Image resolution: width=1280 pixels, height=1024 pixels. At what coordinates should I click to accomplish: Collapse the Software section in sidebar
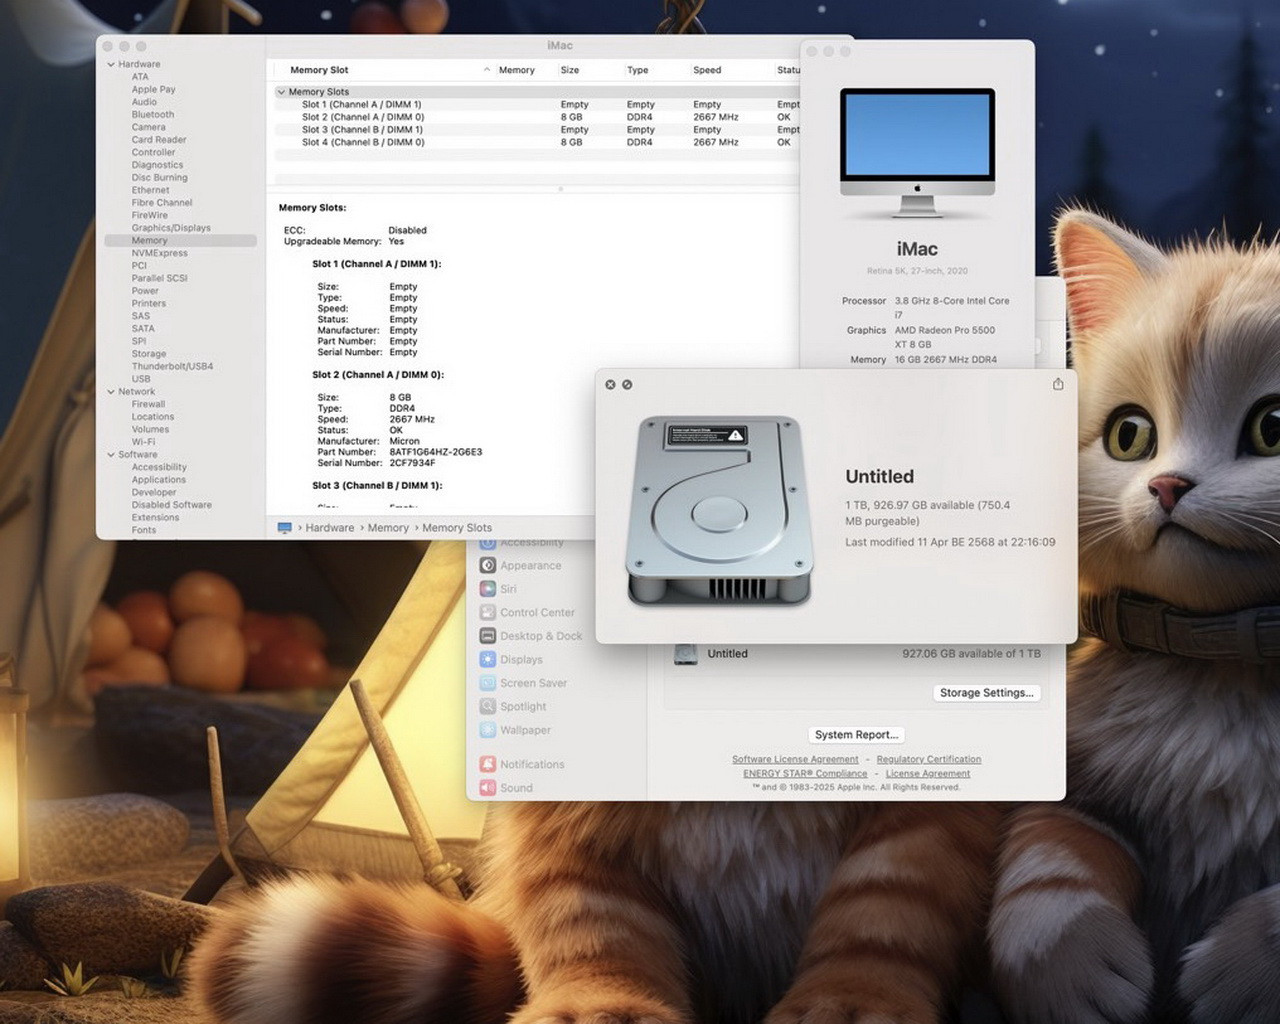coord(111,455)
